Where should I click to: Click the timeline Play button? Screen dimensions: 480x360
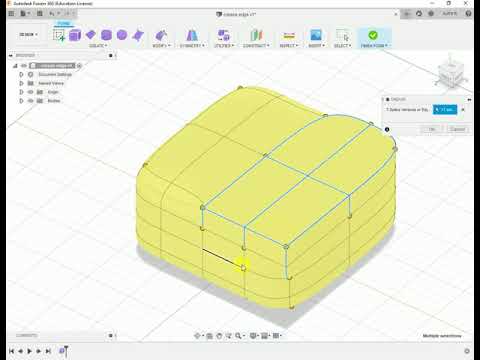30,351
